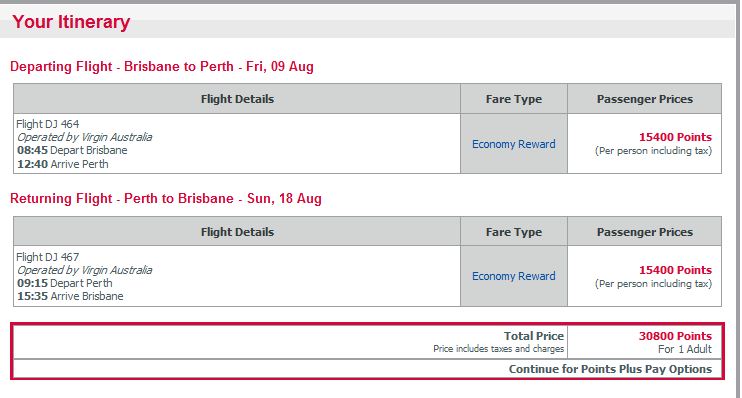Screen dimensions: 742x398
Task: Click the returning Fare Type column header
Action: (513, 232)
